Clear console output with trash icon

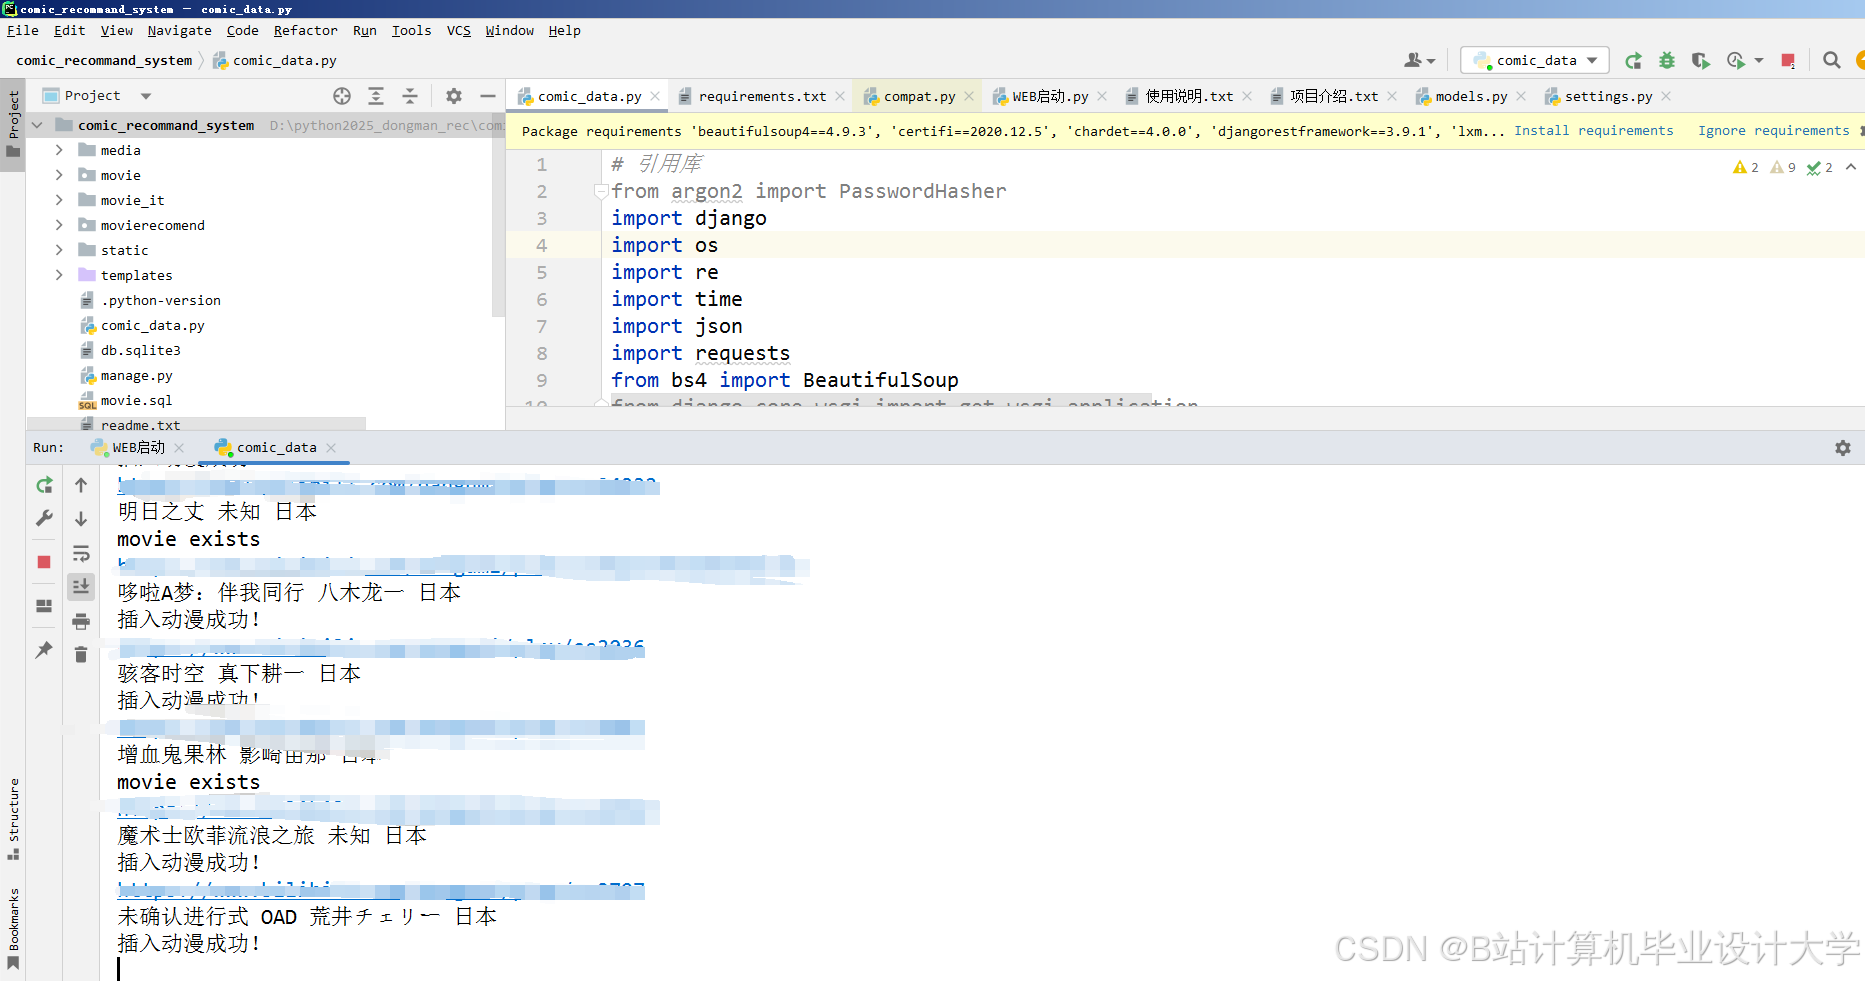point(81,653)
